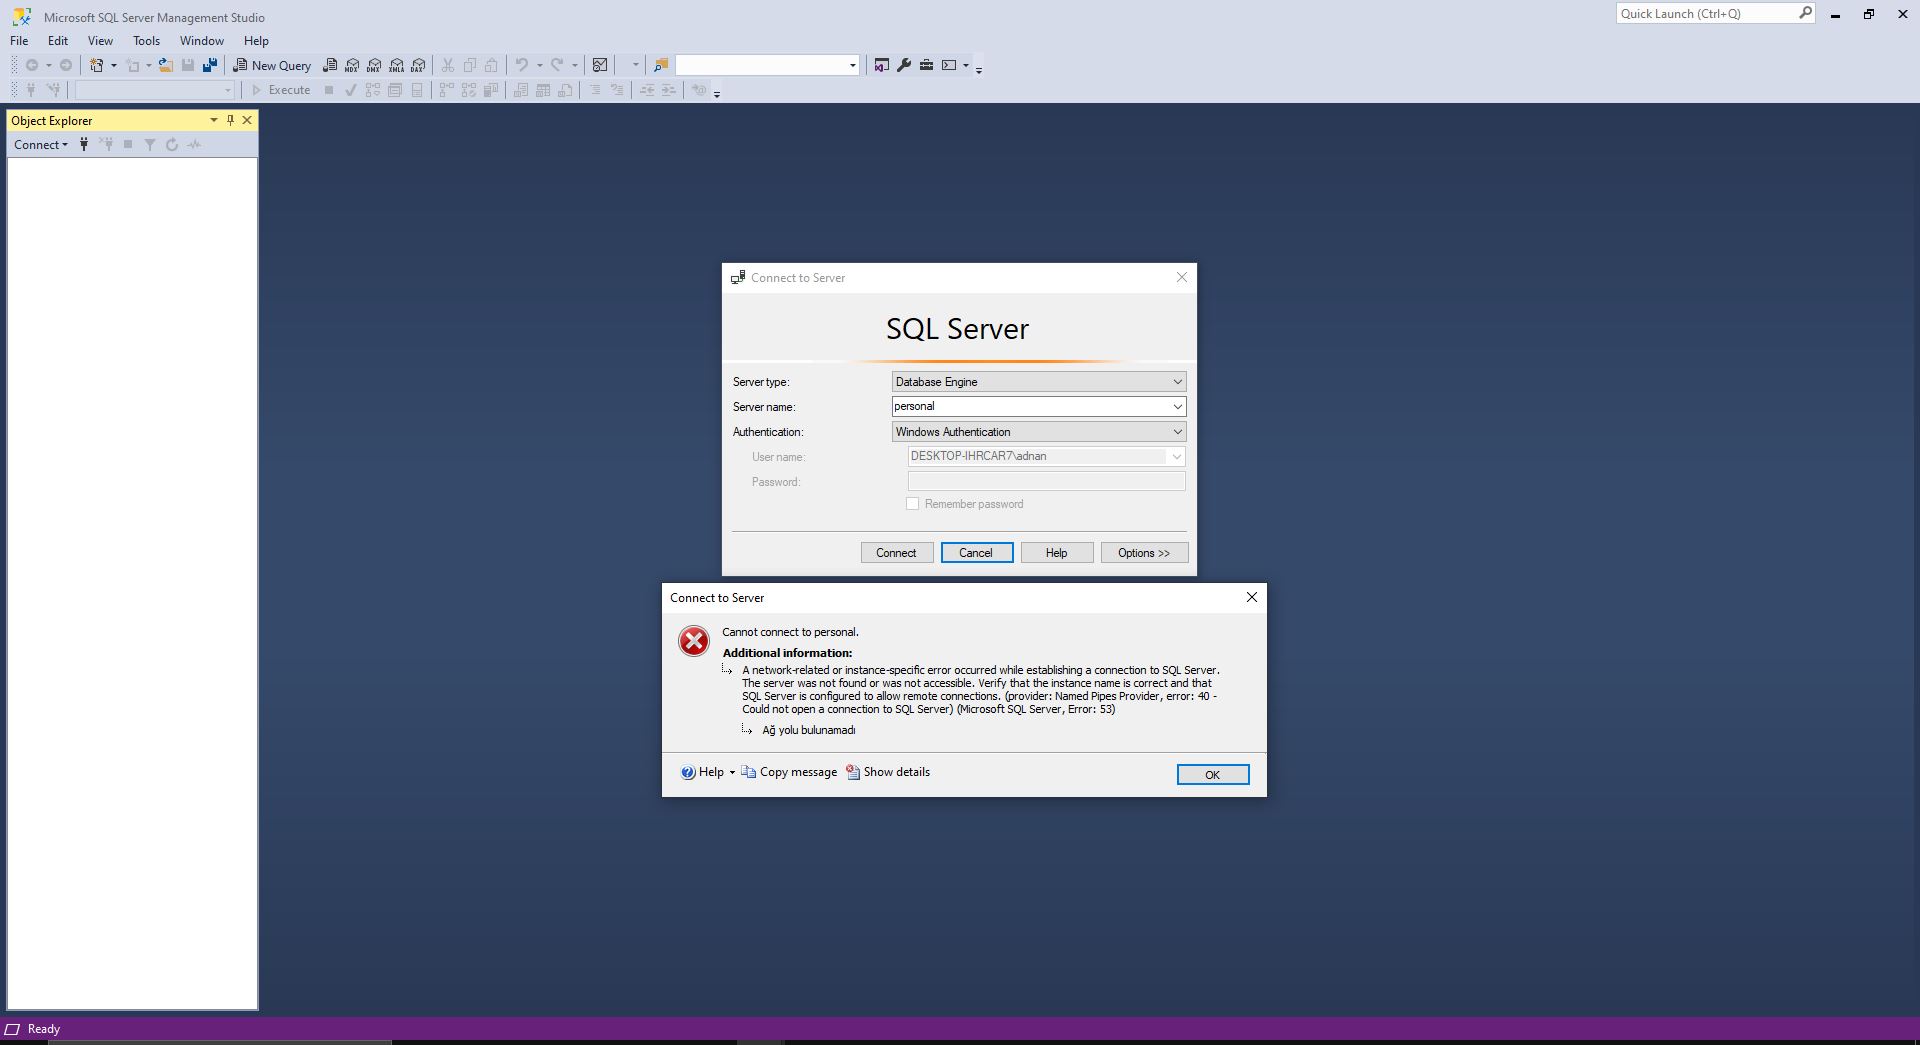1920x1045 pixels.
Task: Click the Find in Files icon
Action: click(x=661, y=65)
